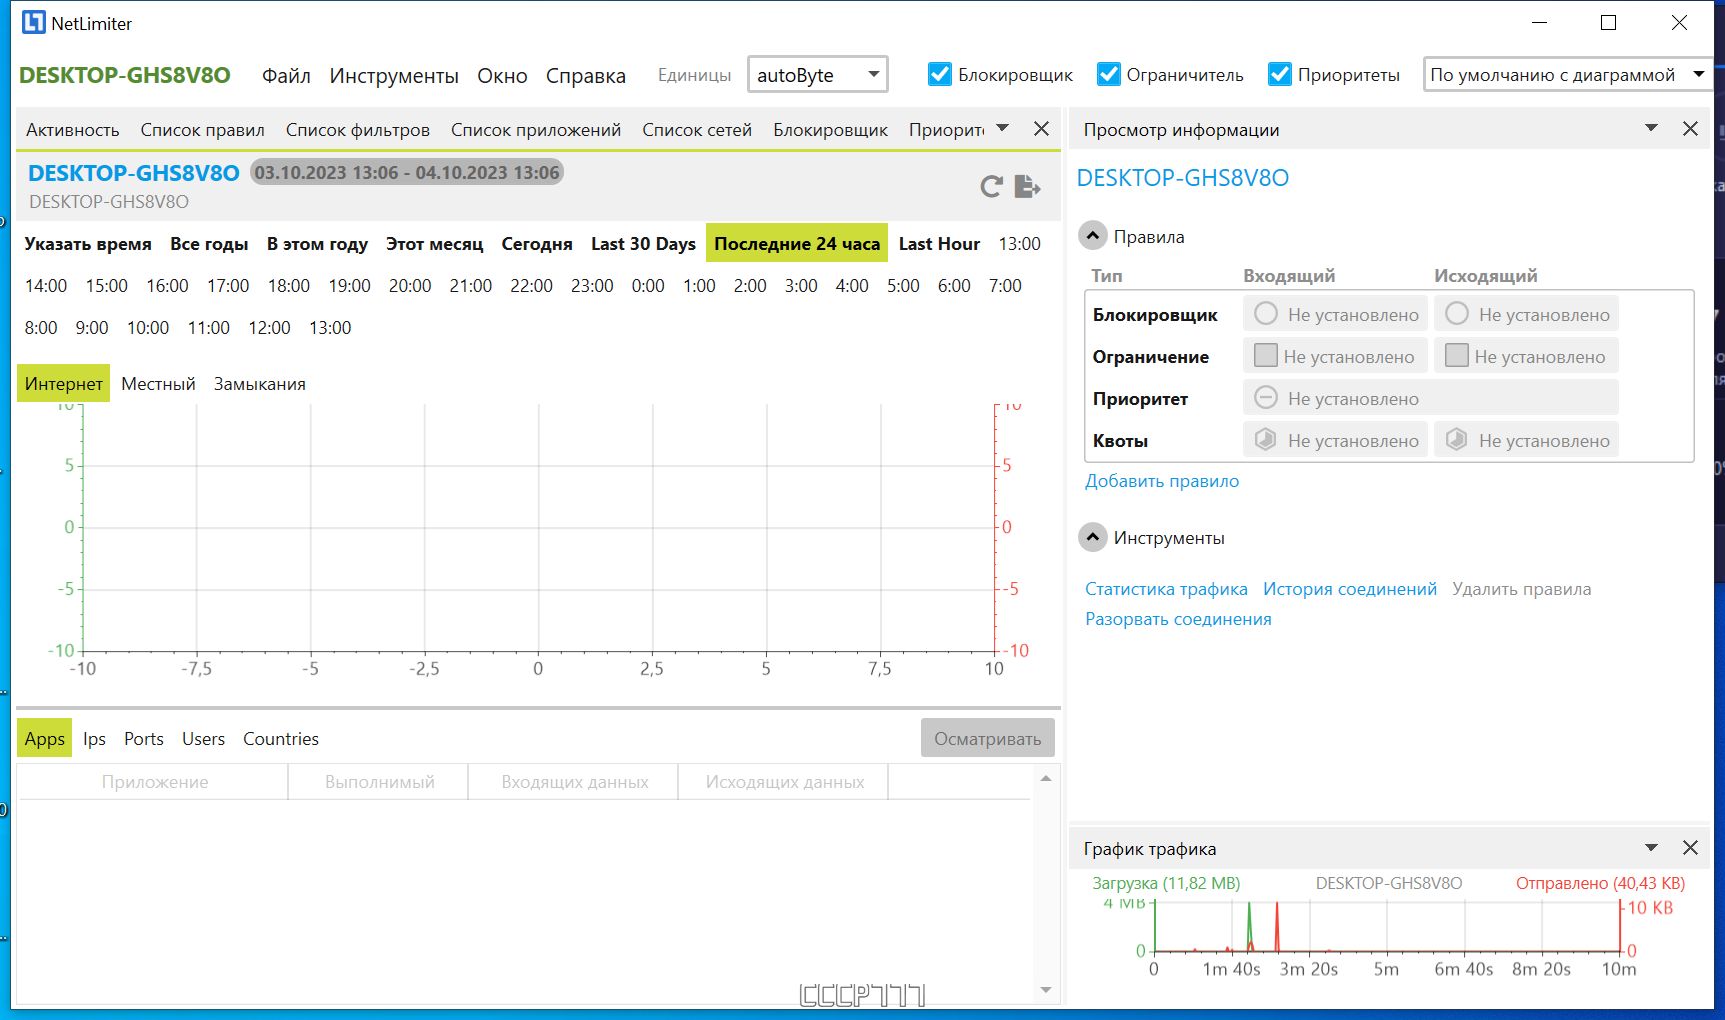Switch to the Ports tab
Image resolution: width=1725 pixels, height=1020 pixels.
tap(143, 739)
